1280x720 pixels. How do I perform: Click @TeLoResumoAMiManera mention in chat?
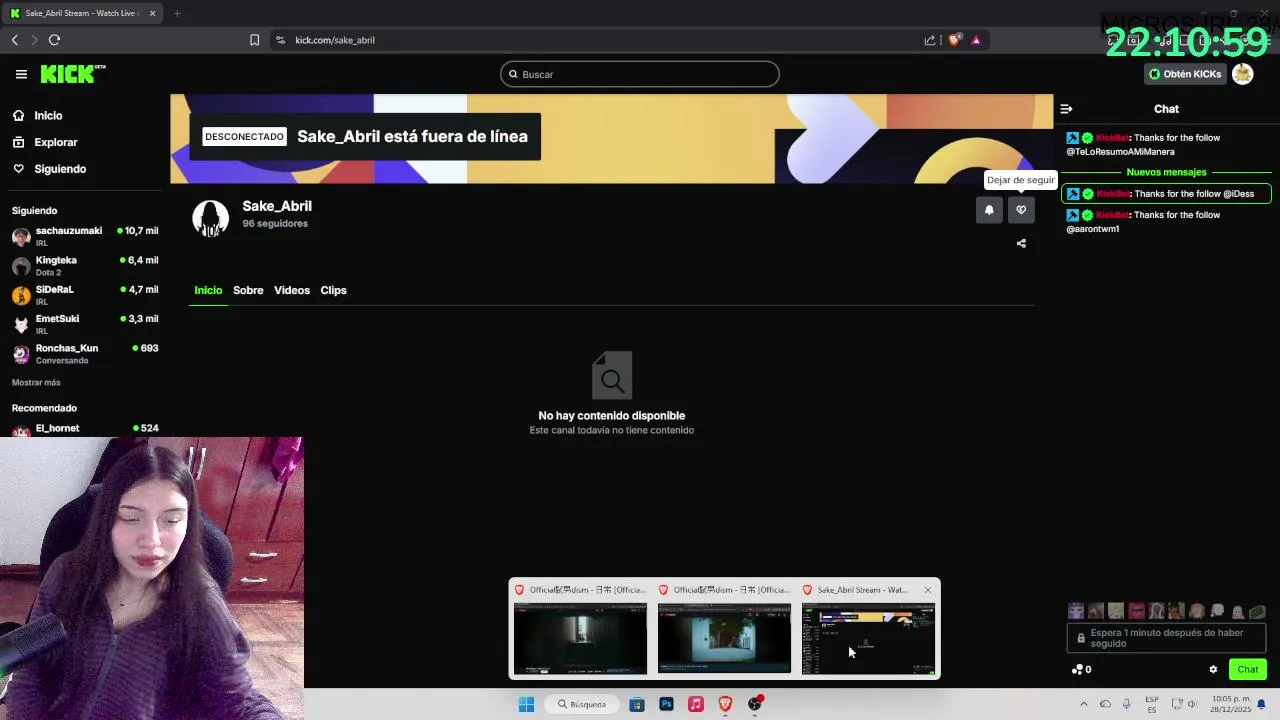pyautogui.click(x=1120, y=152)
